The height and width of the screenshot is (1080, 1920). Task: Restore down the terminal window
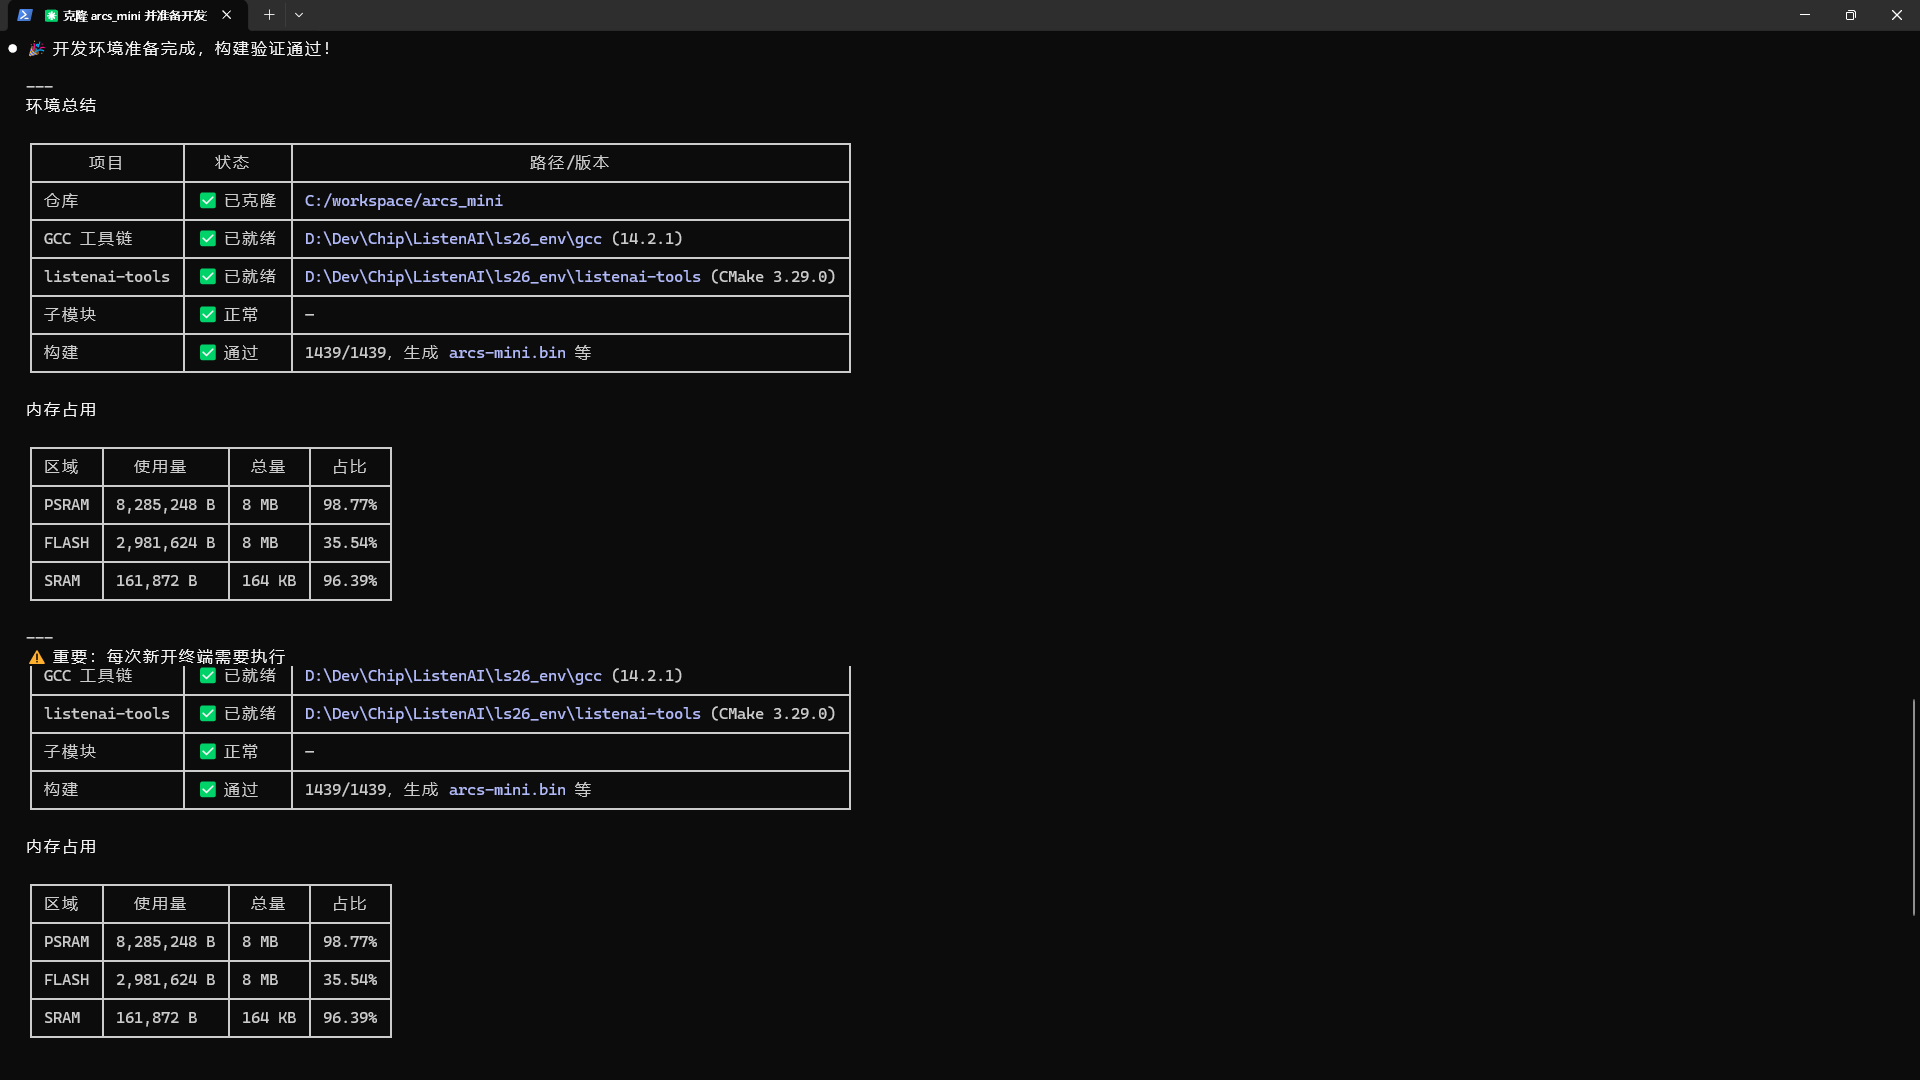pos(1851,15)
